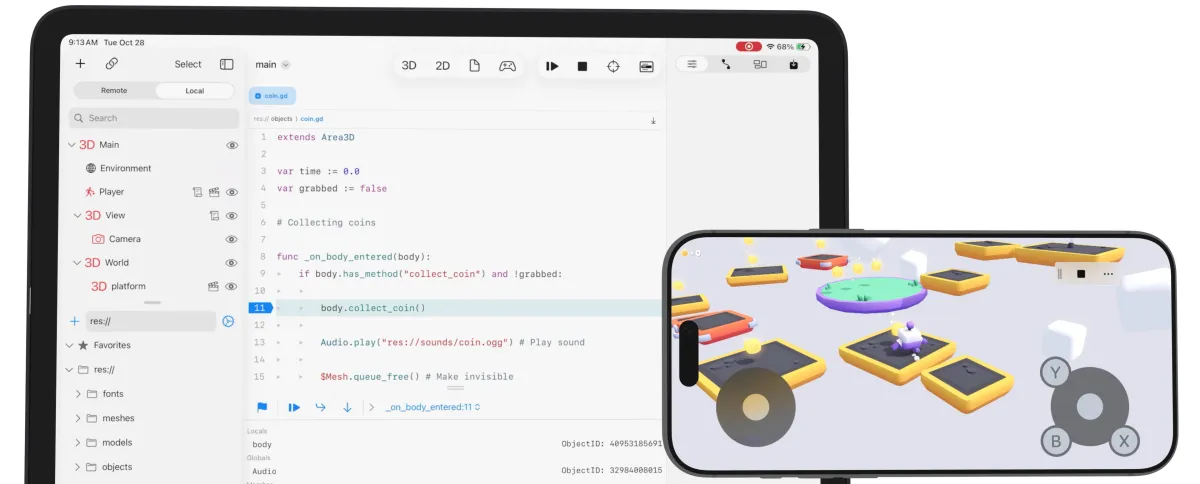The image size is (1200, 484).
Task: Toggle the breakpoint flag in debugger bar
Action: (x=262, y=407)
